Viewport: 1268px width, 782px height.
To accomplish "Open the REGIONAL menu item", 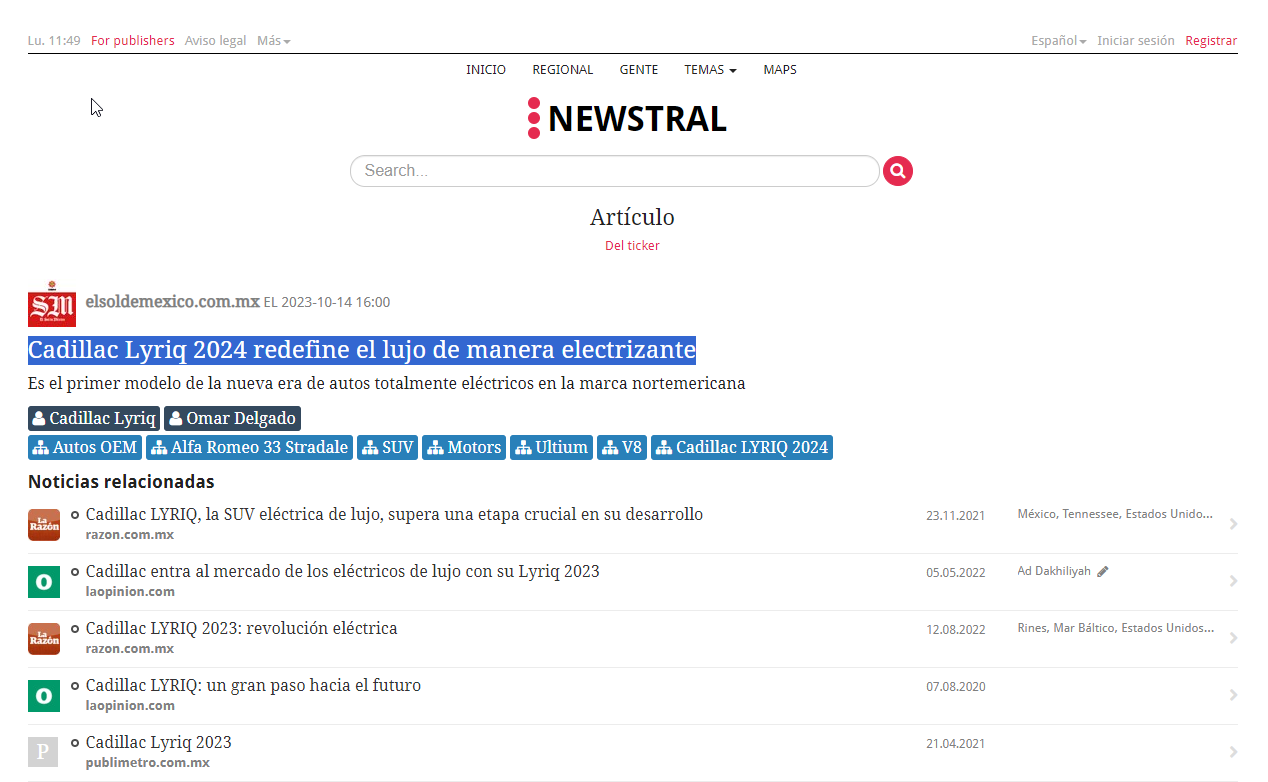I will coord(563,70).
